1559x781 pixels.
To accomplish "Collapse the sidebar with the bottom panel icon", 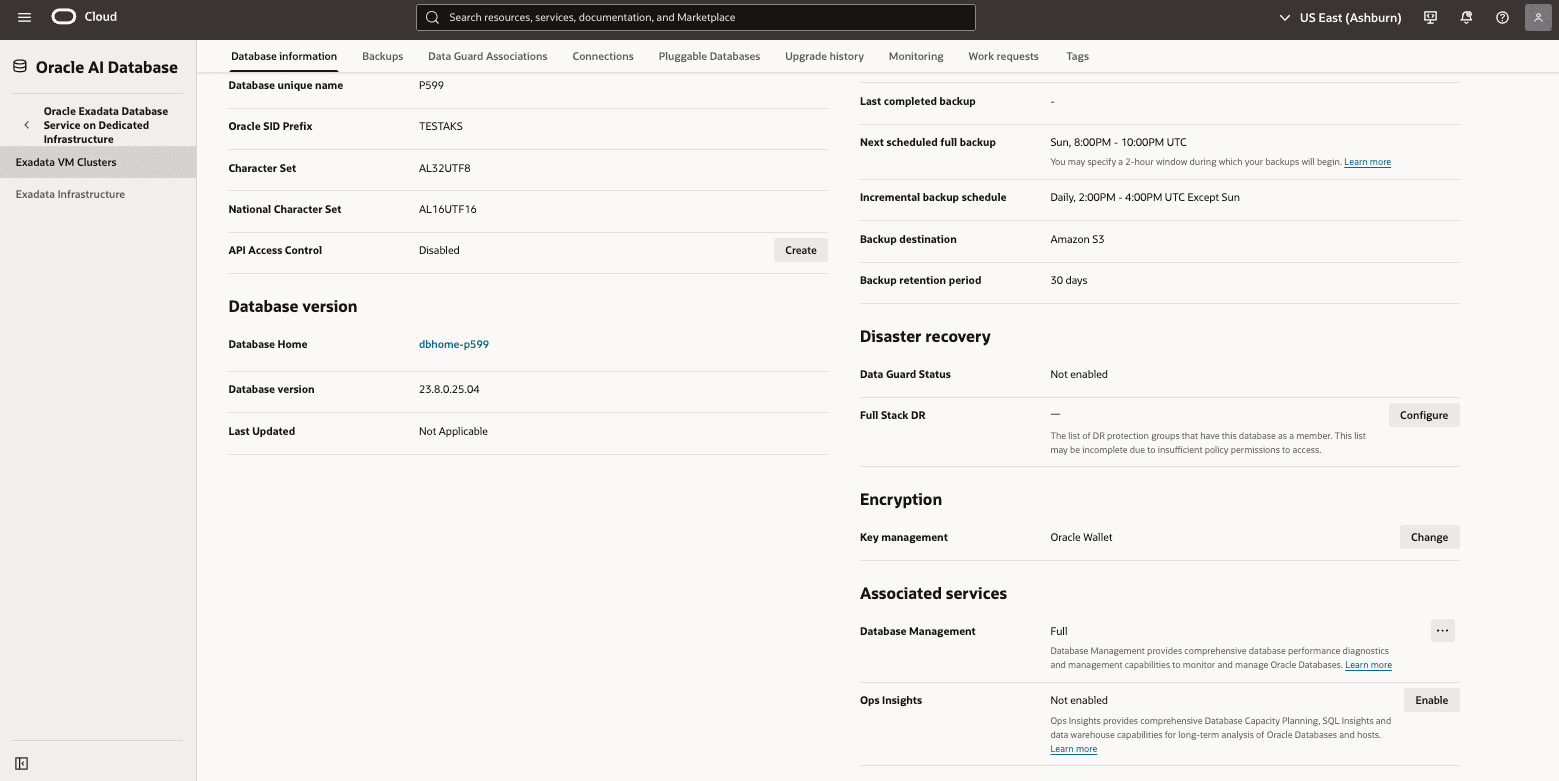I will pos(22,764).
